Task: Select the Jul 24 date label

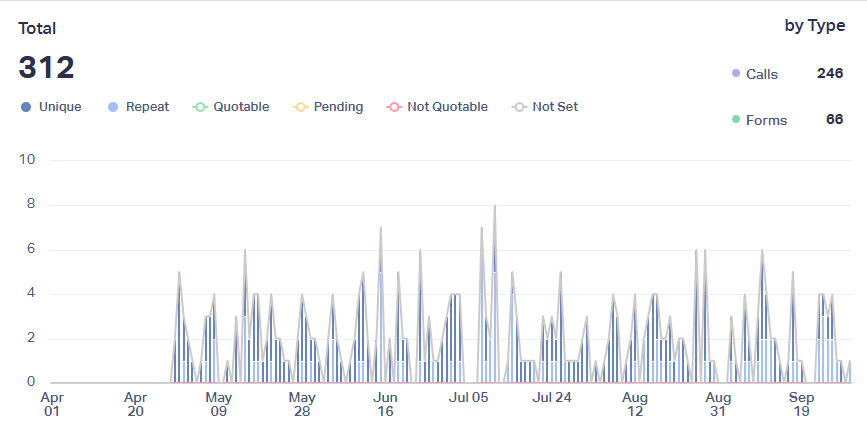Action: click(x=552, y=404)
